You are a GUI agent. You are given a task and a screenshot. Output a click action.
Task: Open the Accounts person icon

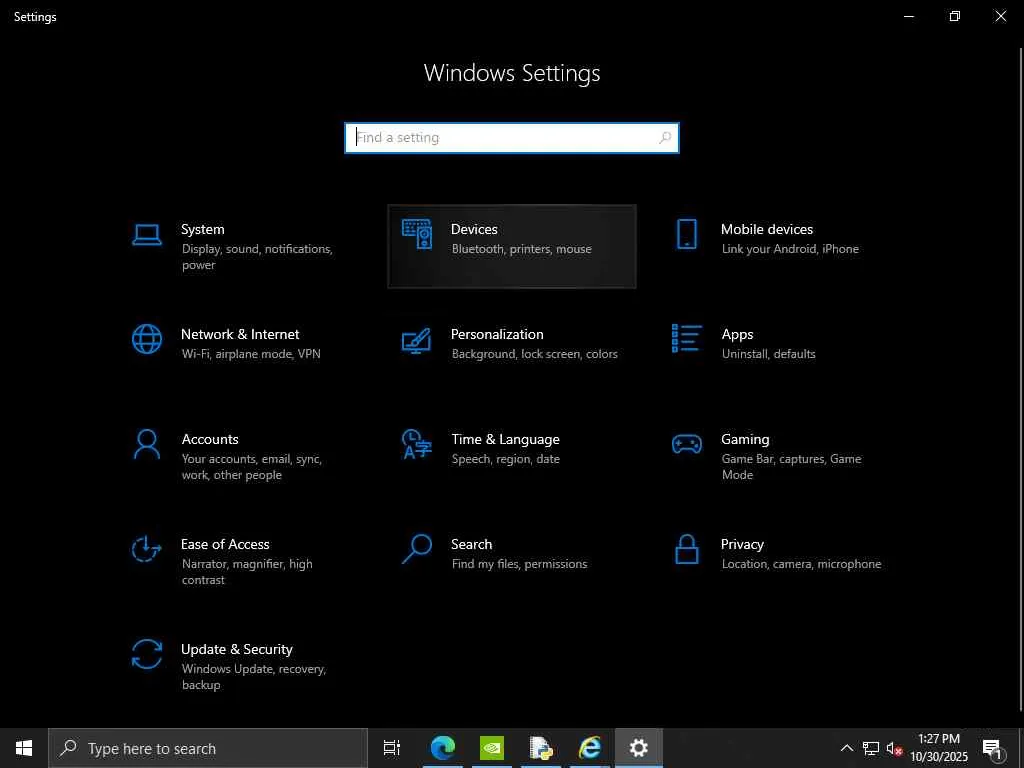click(146, 444)
